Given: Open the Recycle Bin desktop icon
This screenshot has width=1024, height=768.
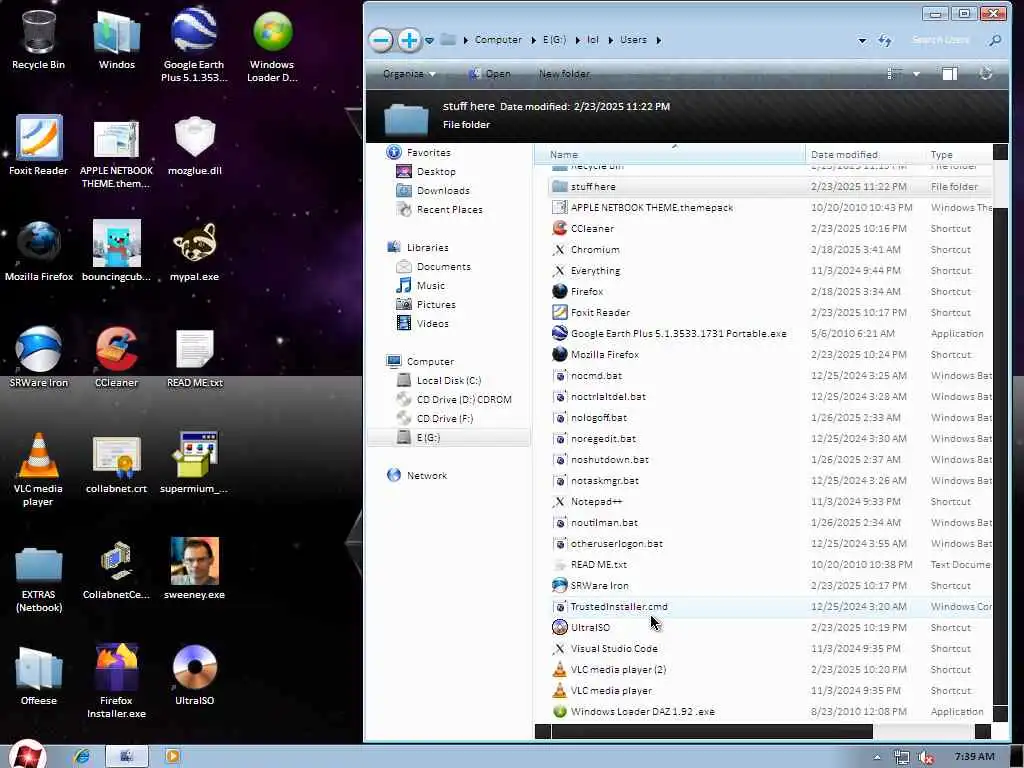Looking at the screenshot, I should (x=38, y=39).
